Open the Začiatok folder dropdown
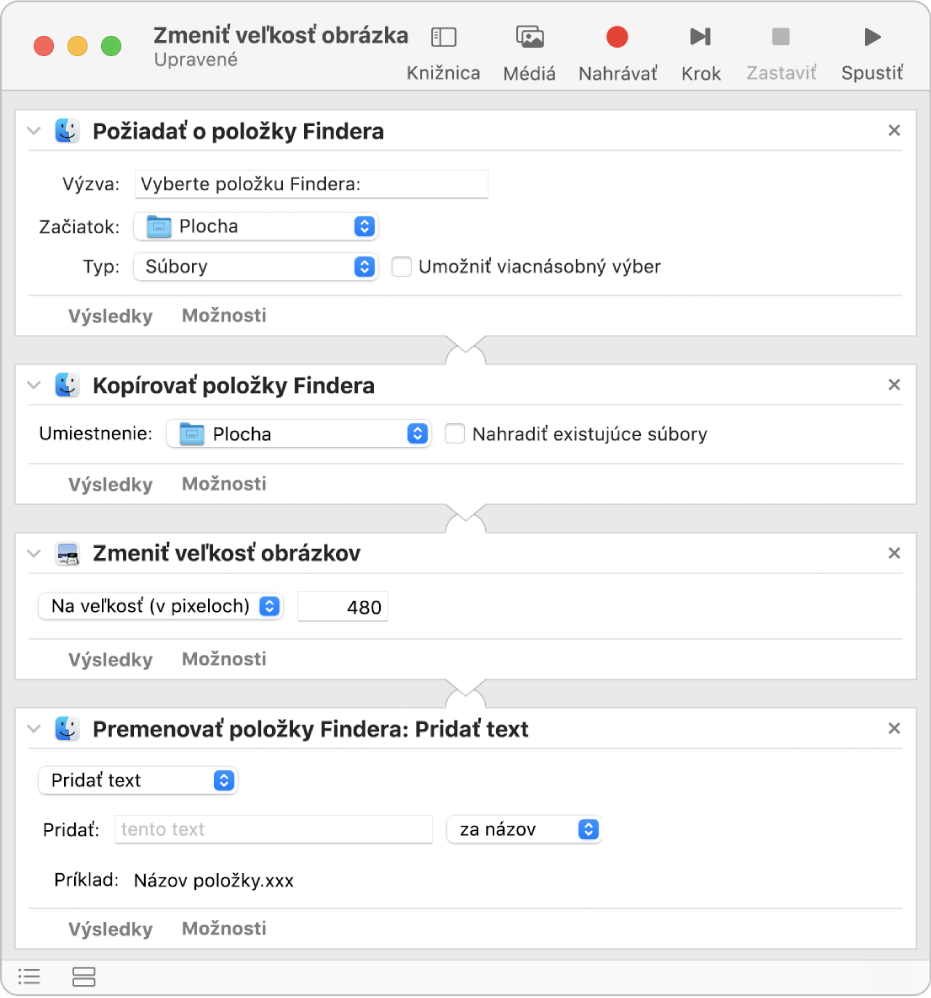Image resolution: width=931 pixels, height=998 pixels. pos(256,227)
